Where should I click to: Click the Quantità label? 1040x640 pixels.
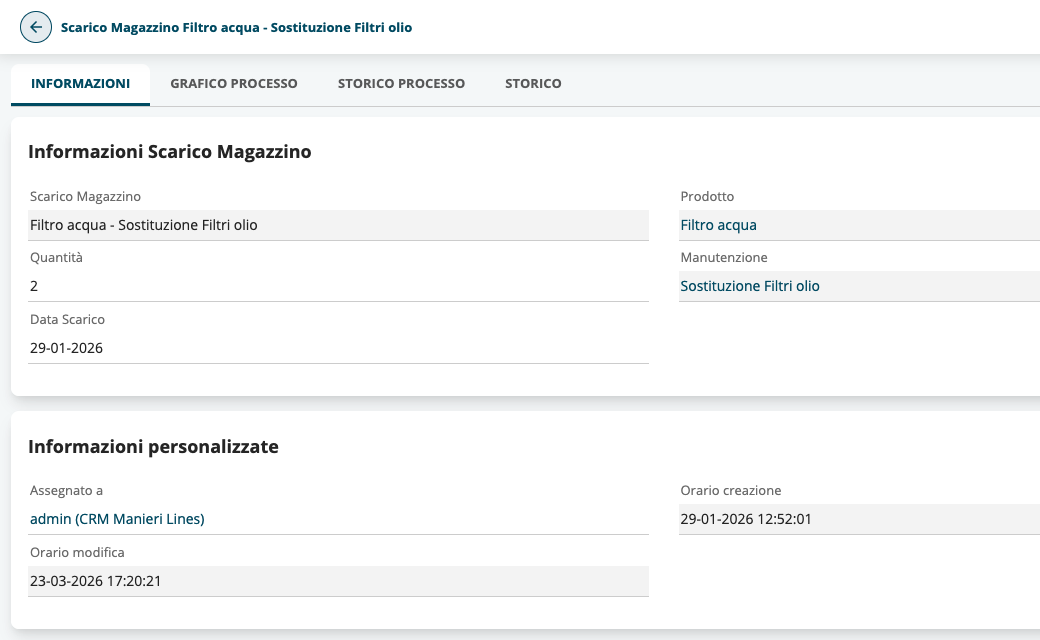[56, 257]
